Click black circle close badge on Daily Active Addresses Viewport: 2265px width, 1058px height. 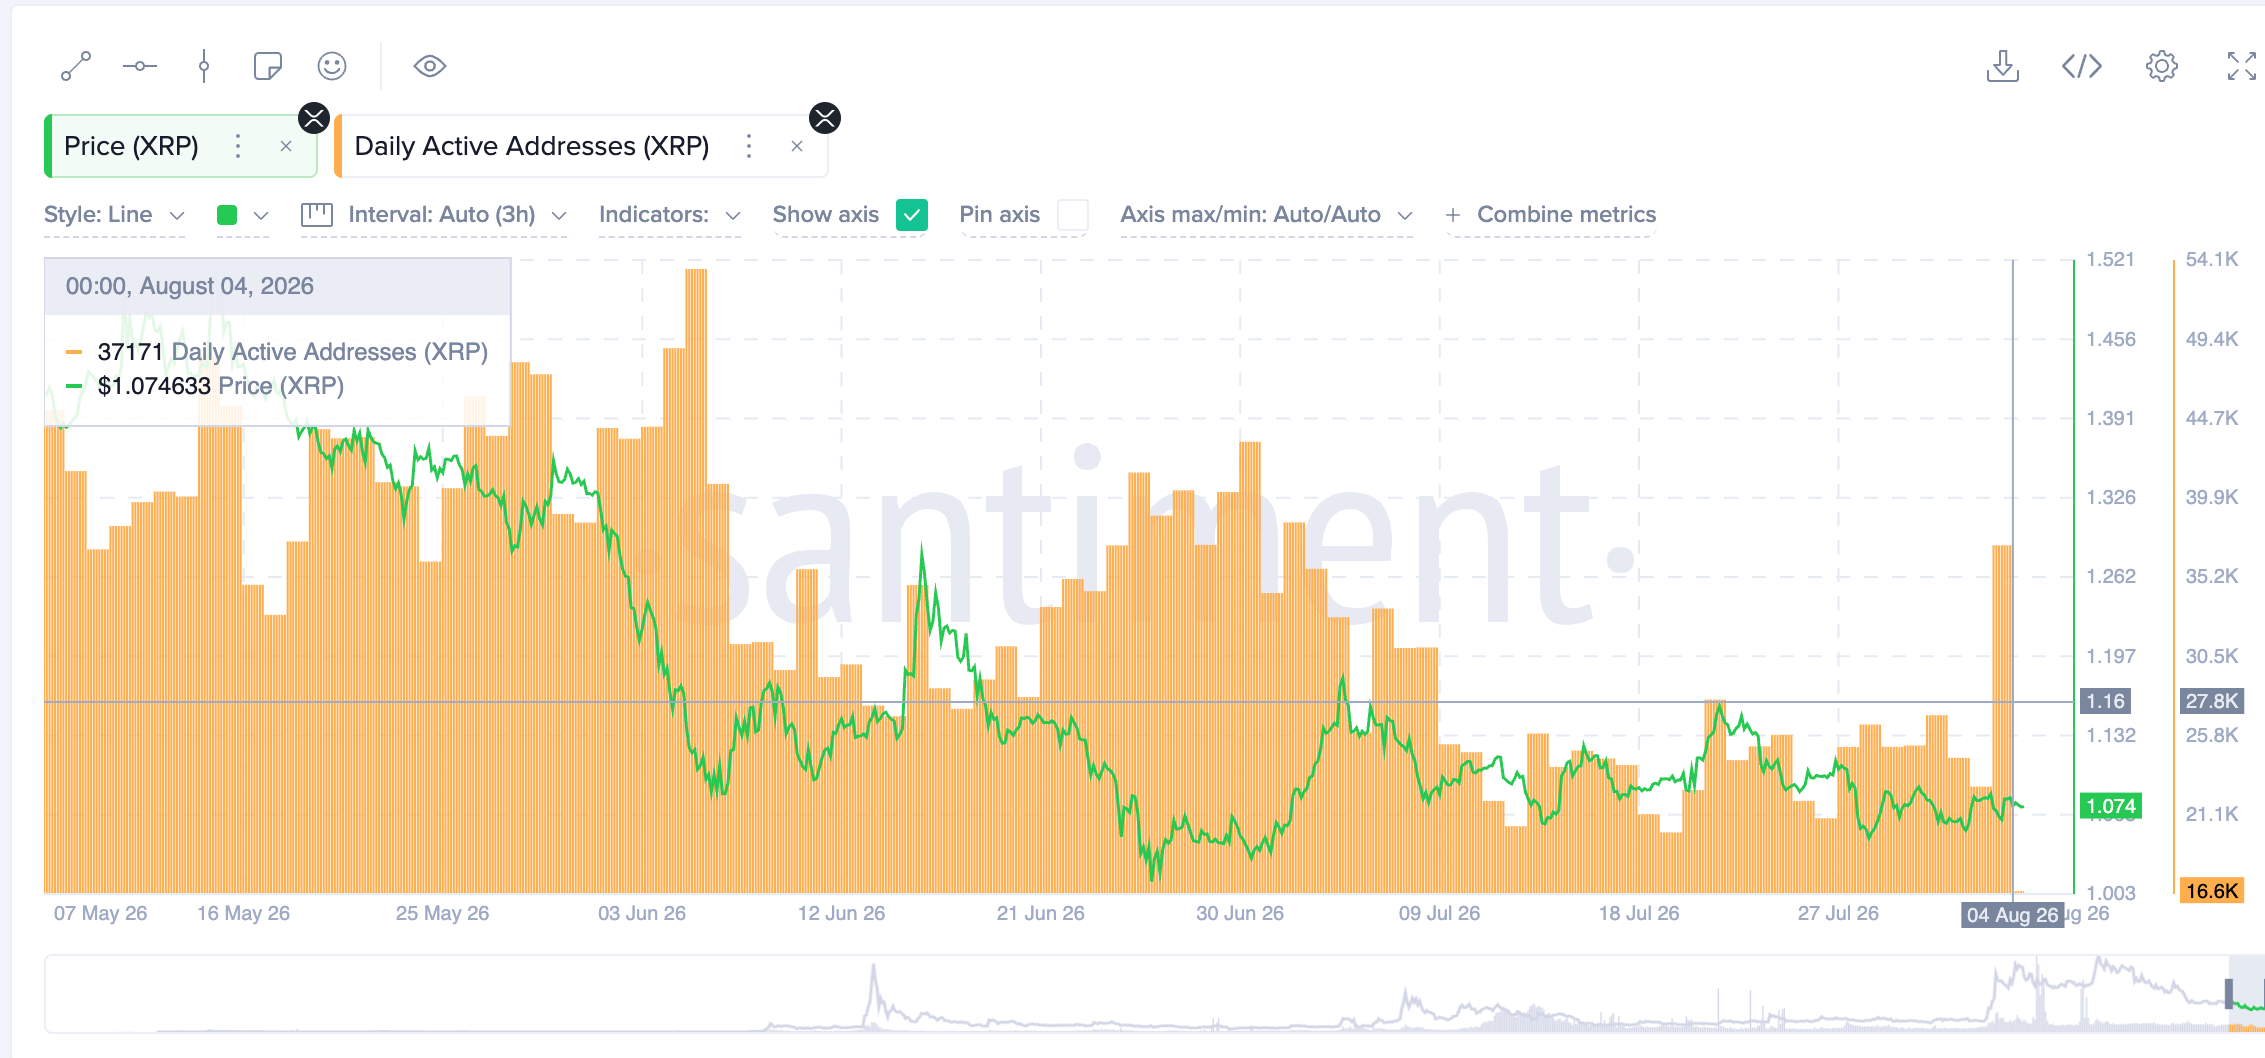[825, 118]
